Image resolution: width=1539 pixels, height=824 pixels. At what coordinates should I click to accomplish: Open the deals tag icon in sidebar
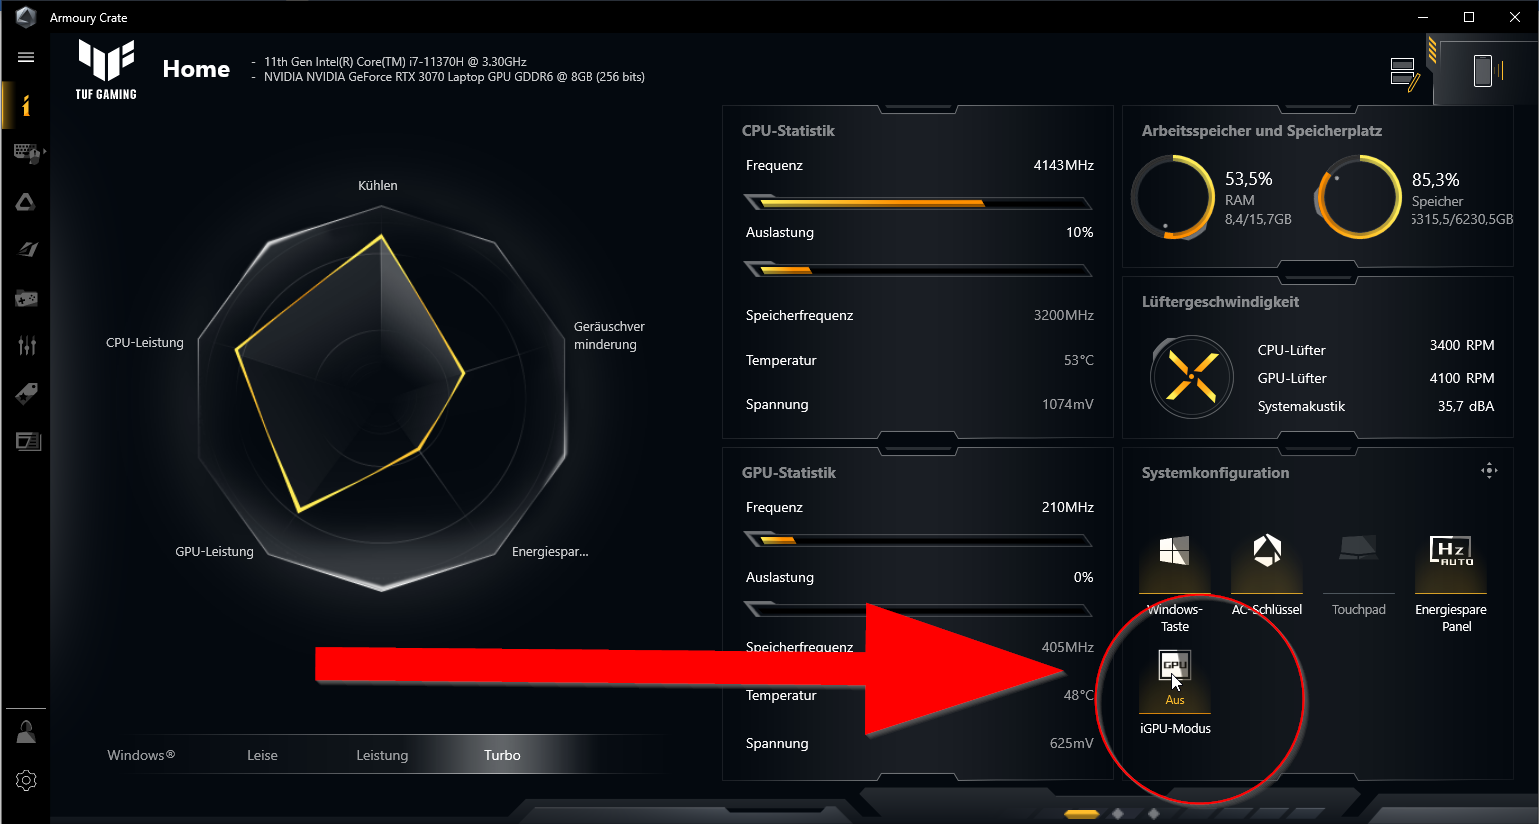click(26, 393)
